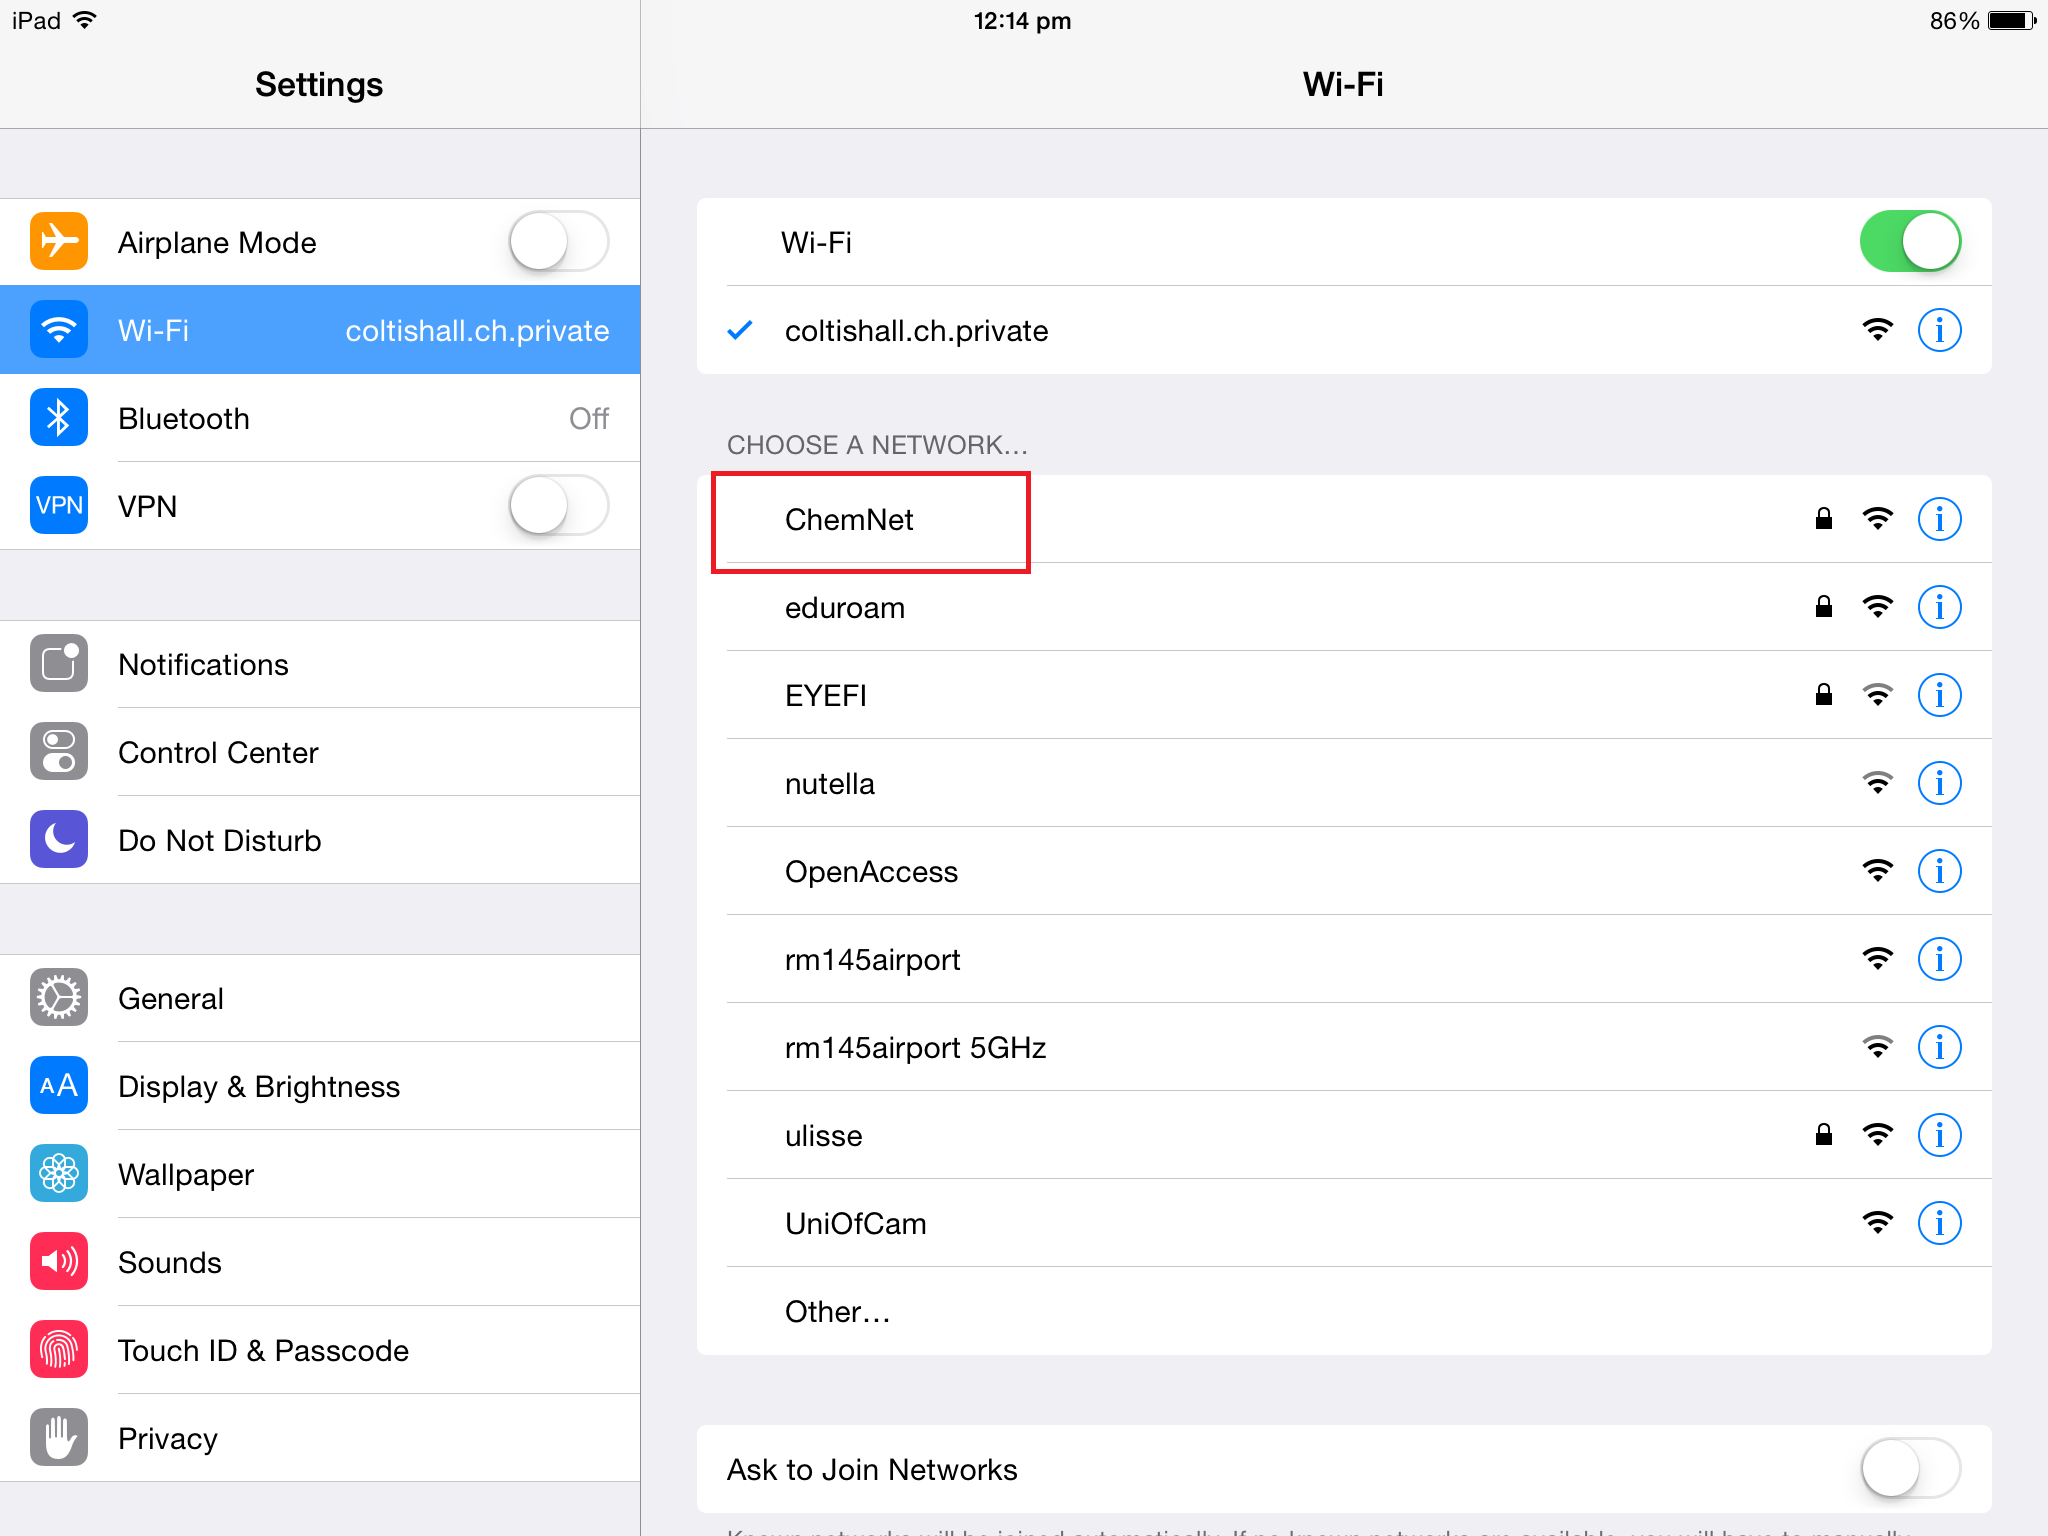Tap the lock icon on EYEFI row
This screenshot has width=2048, height=1536.
tap(1824, 694)
